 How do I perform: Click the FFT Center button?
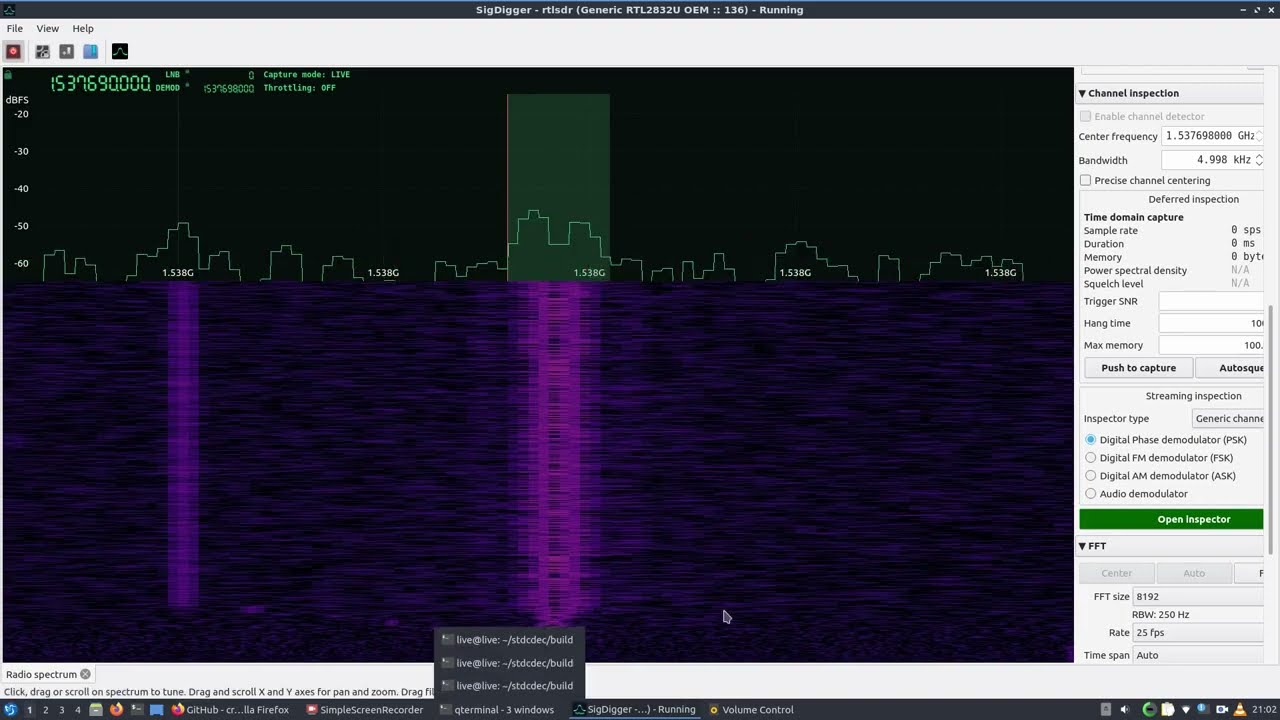pos(1116,573)
